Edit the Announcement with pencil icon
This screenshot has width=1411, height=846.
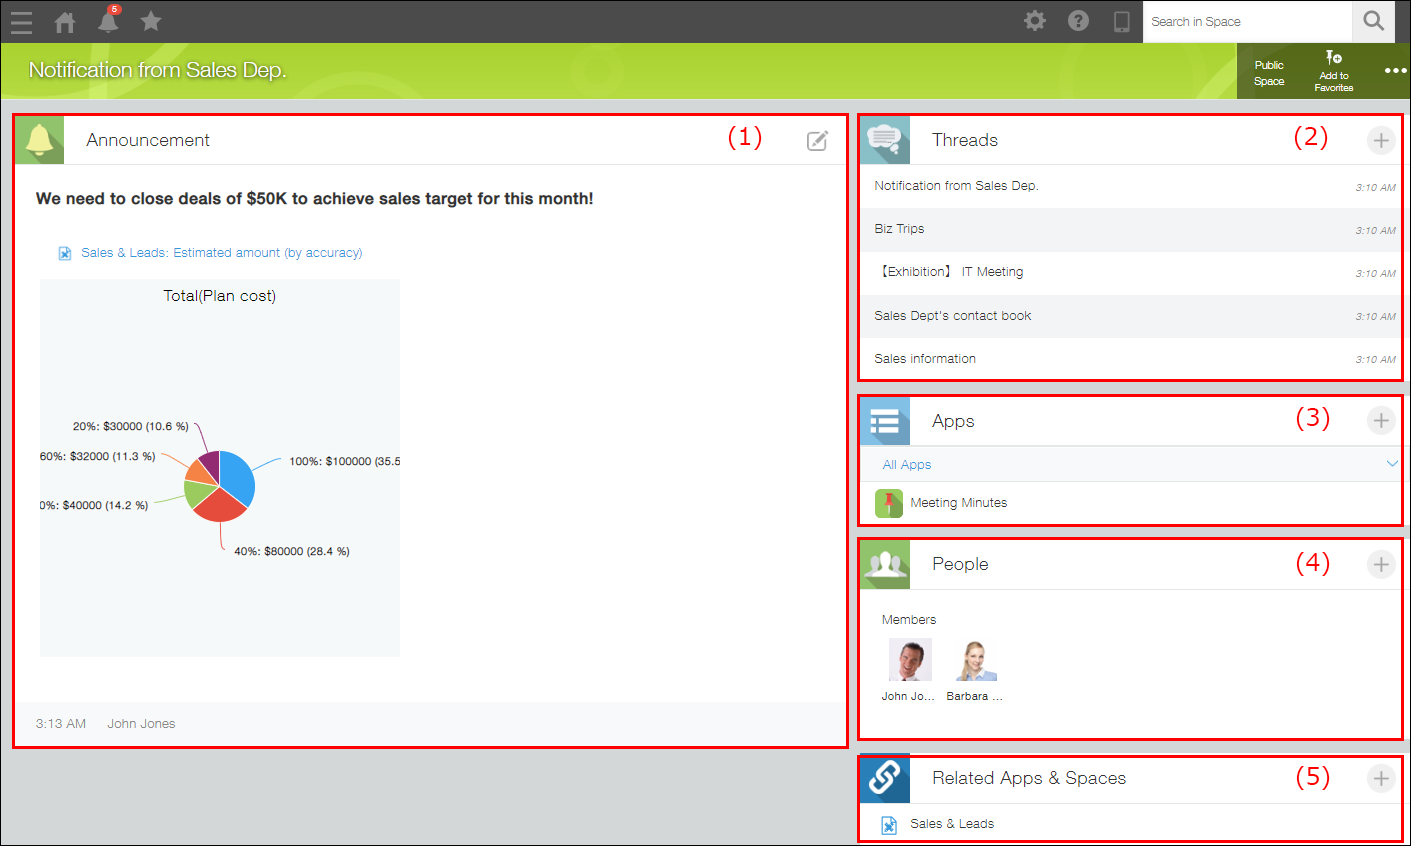[x=817, y=141]
